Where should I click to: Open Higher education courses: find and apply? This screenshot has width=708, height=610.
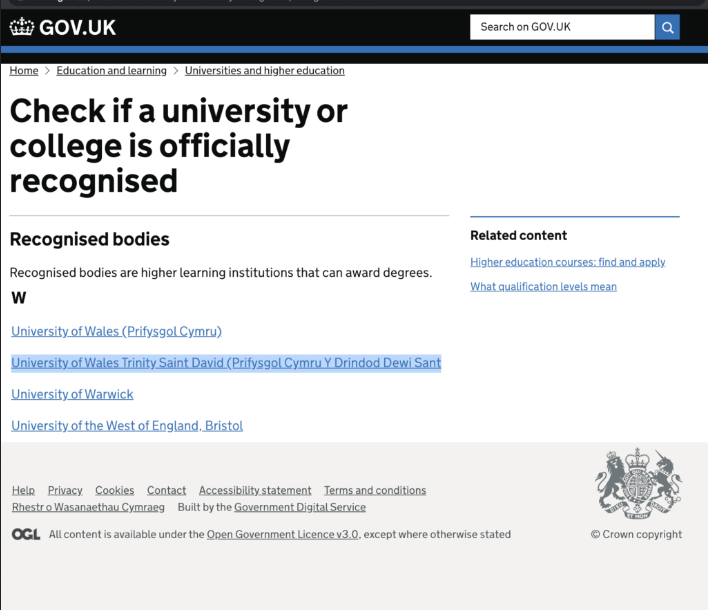567,262
